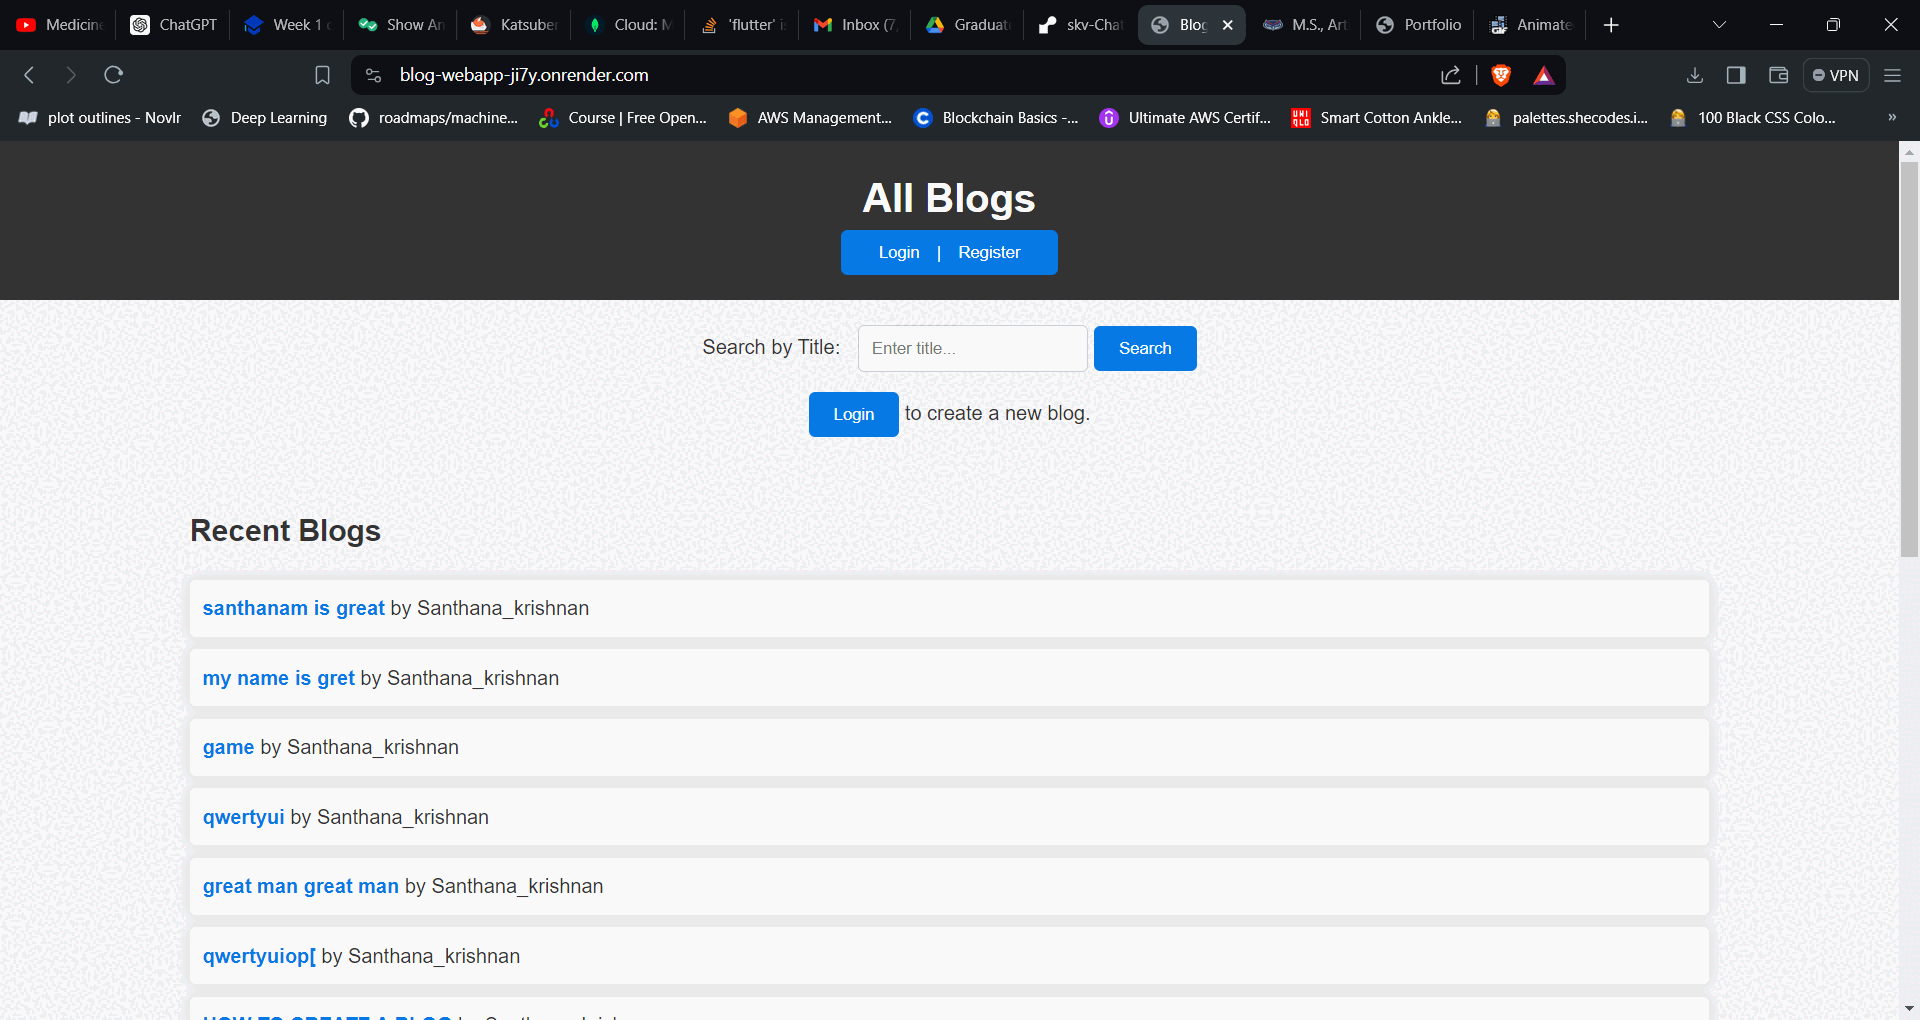Close the current Blog tab
The height and width of the screenshot is (1020, 1920).
click(1227, 25)
